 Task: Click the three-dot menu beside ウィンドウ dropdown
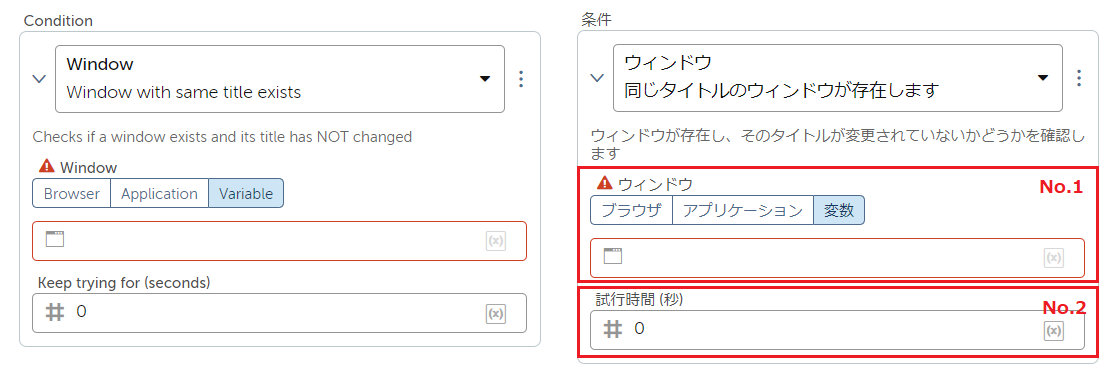tap(1079, 78)
